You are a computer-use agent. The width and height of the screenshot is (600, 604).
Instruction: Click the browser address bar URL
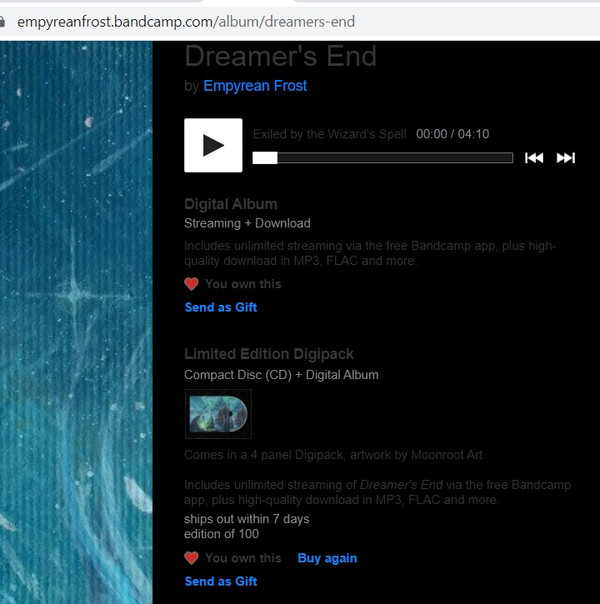[186, 22]
